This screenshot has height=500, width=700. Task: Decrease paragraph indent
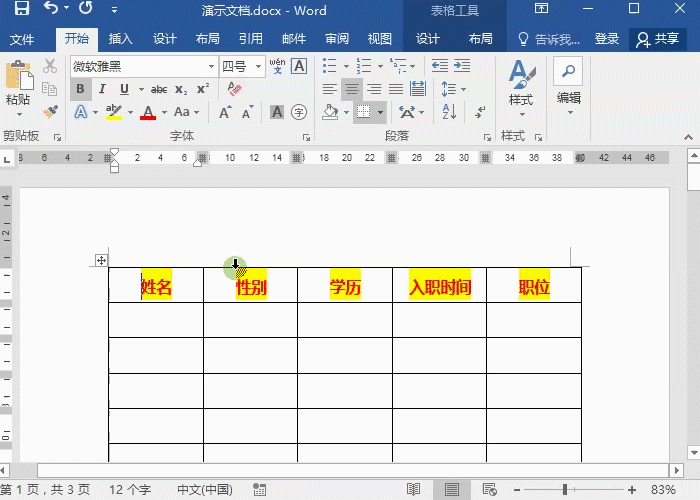point(440,66)
